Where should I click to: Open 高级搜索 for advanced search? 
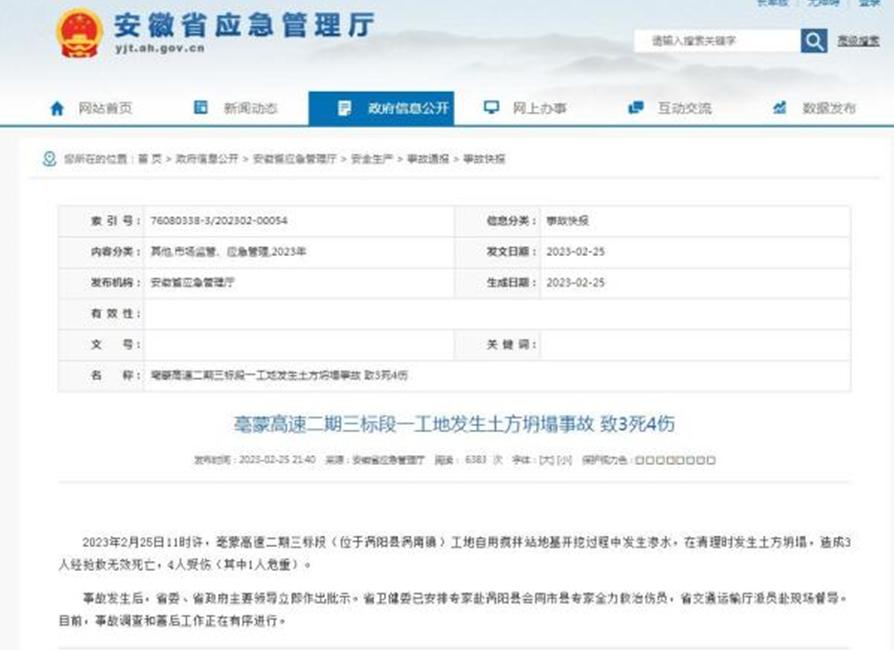[x=858, y=41]
